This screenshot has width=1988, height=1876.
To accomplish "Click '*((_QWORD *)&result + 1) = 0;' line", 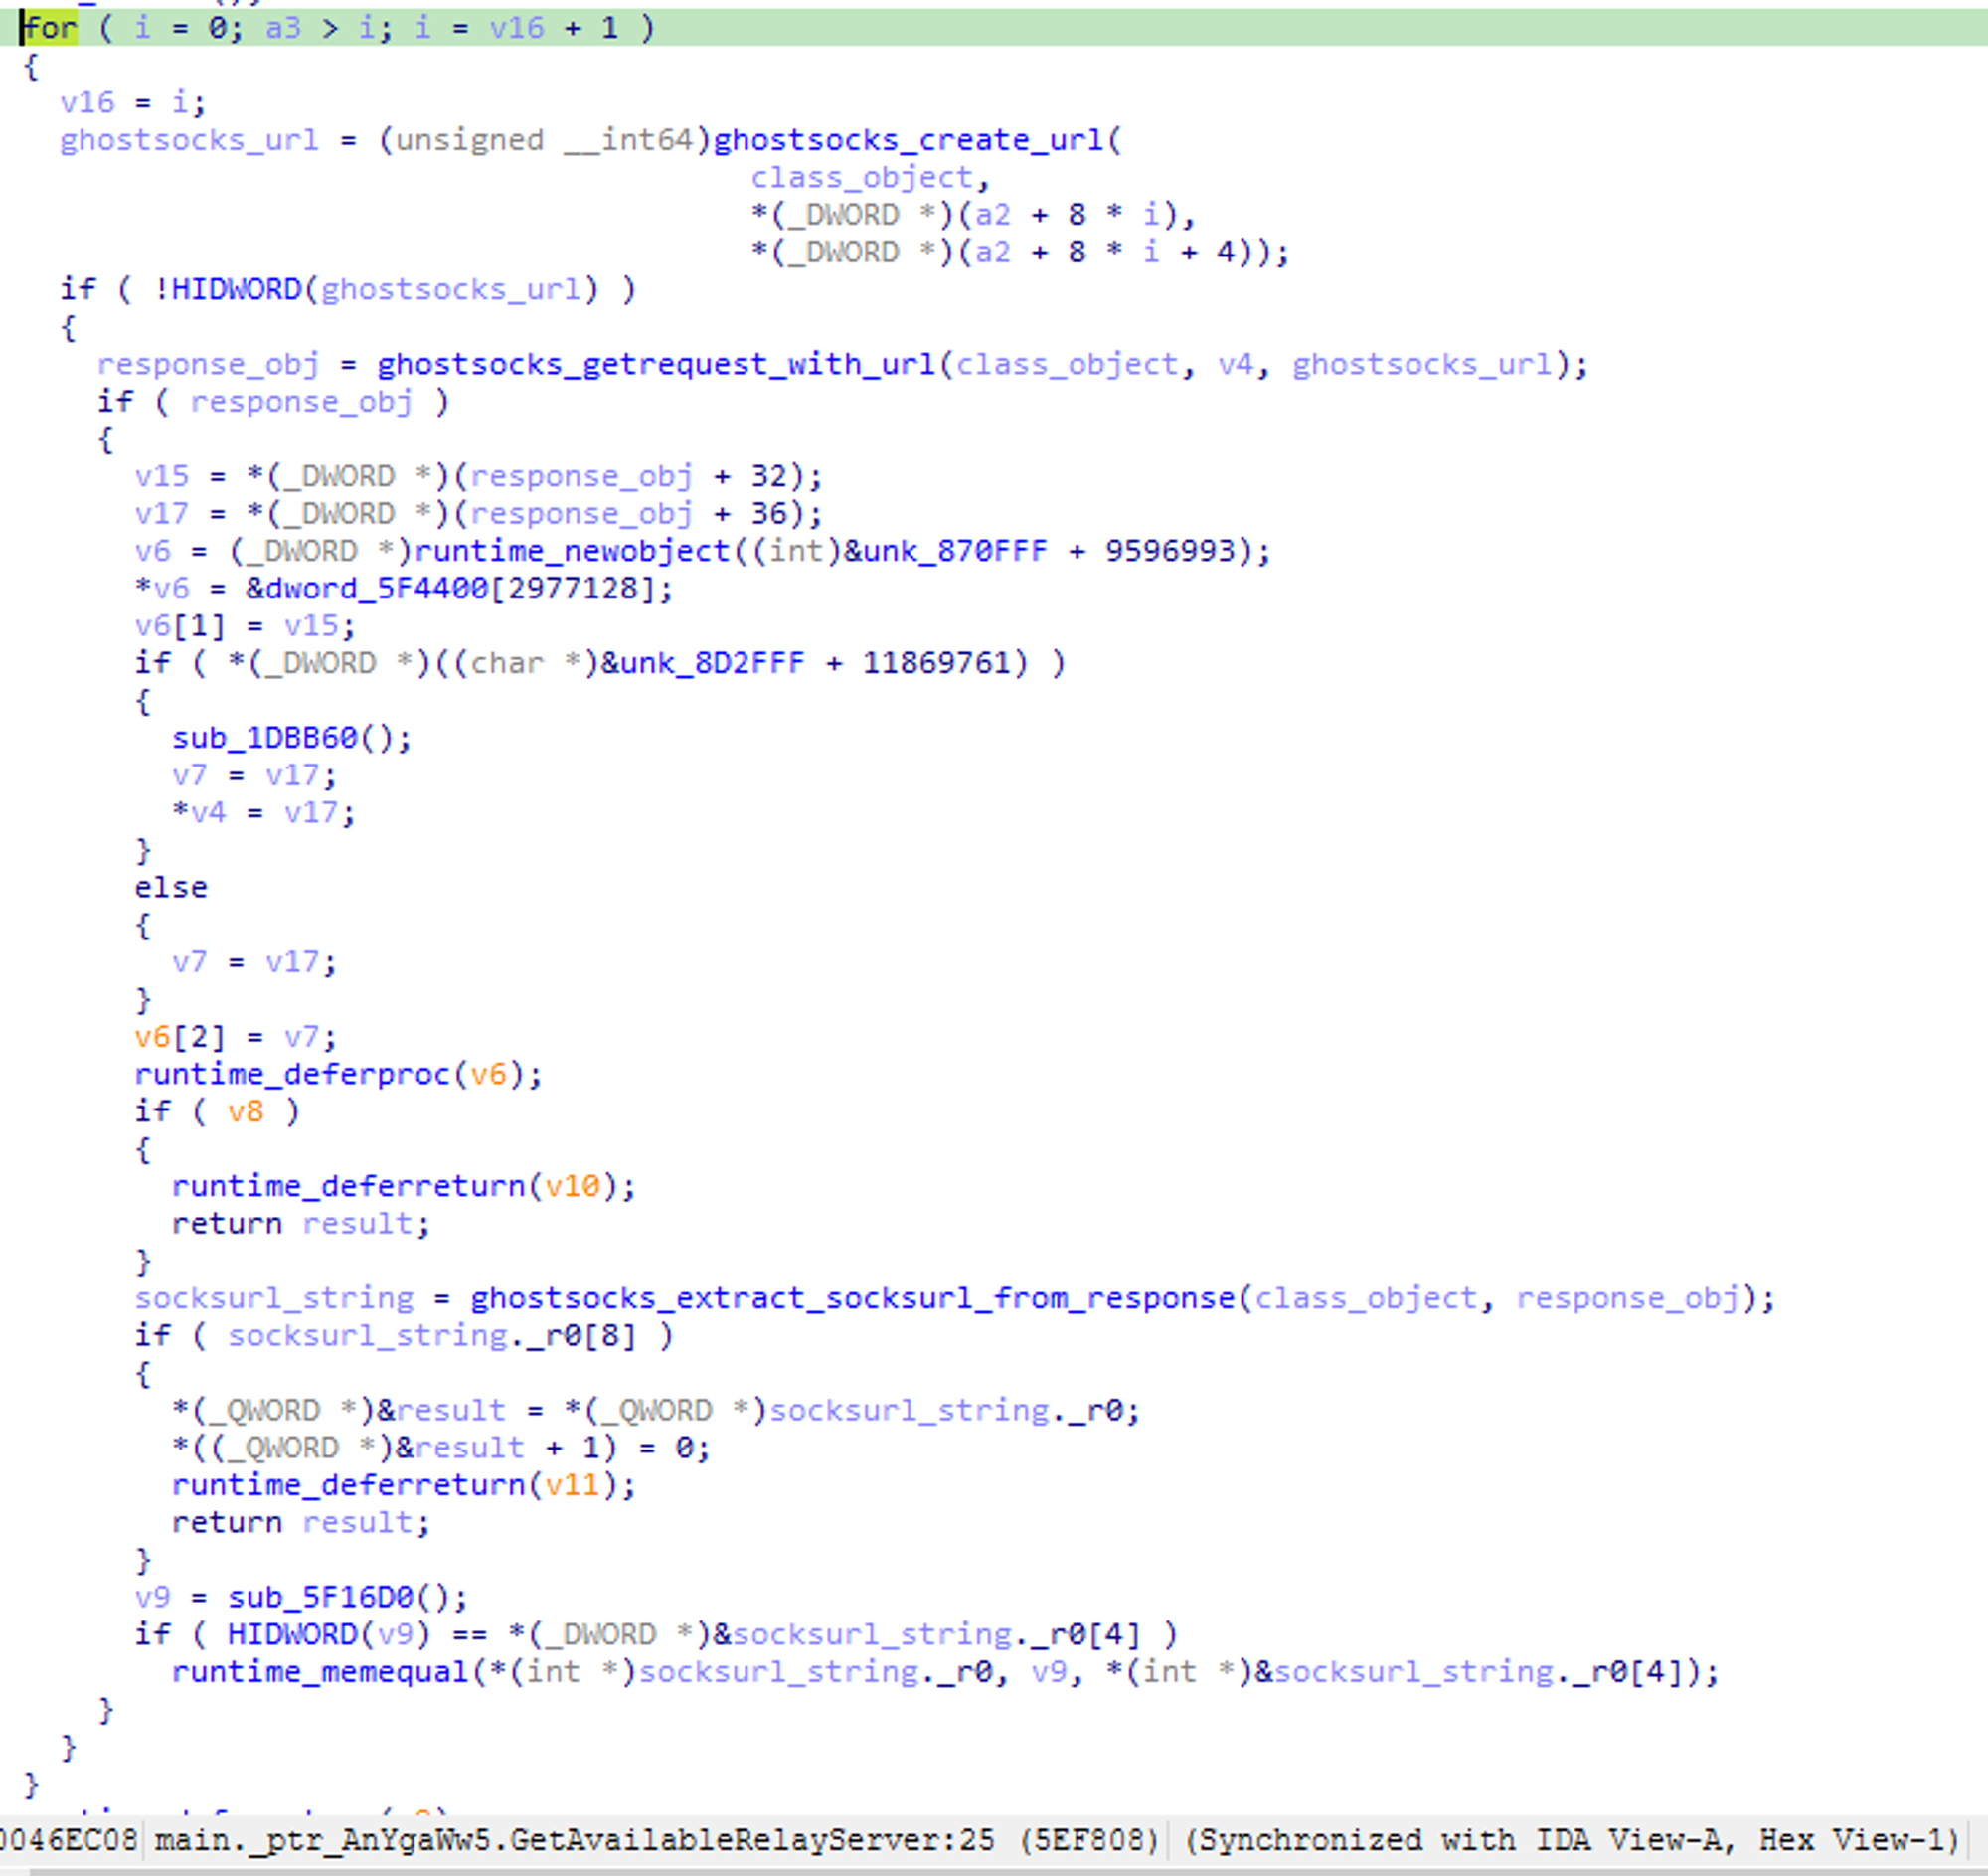I will point(441,1448).
